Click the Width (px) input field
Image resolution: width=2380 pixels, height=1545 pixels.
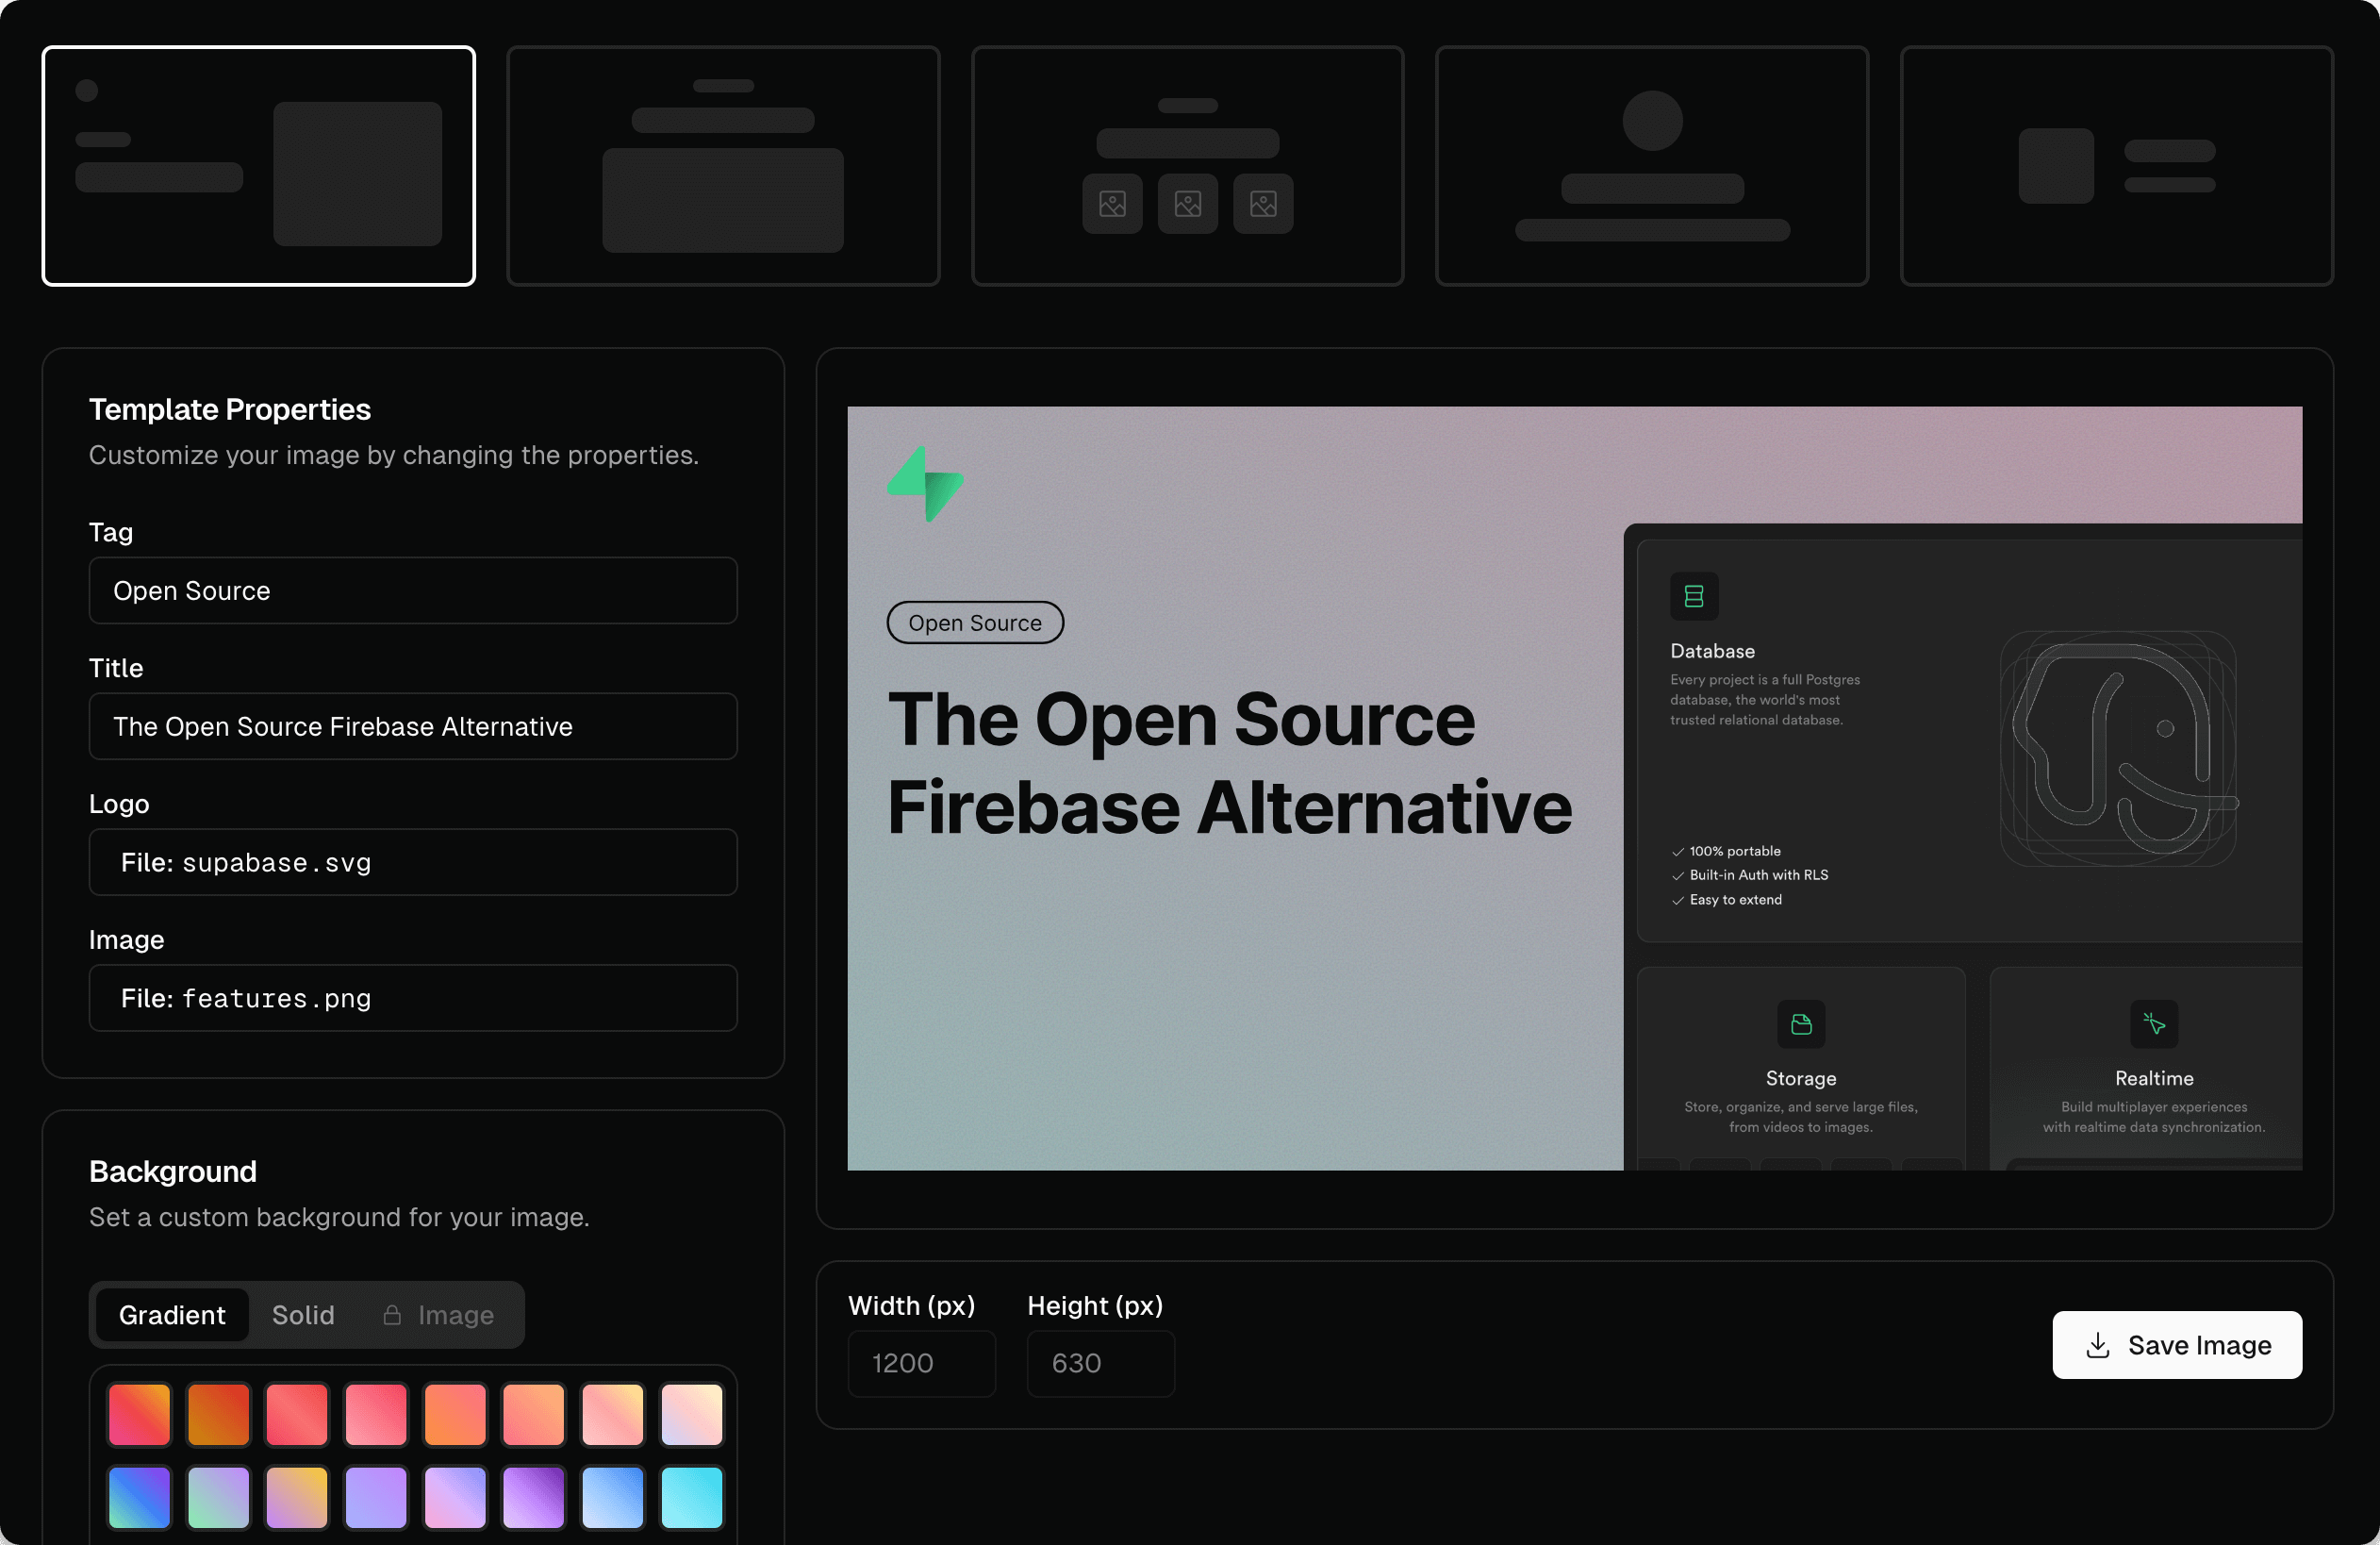[921, 1363]
